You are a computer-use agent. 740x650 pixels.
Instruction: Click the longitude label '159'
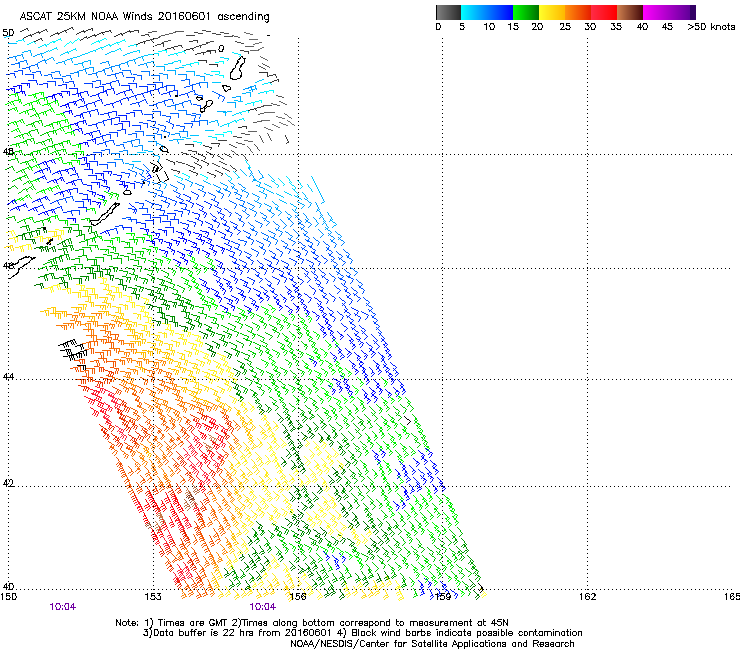tap(443, 597)
